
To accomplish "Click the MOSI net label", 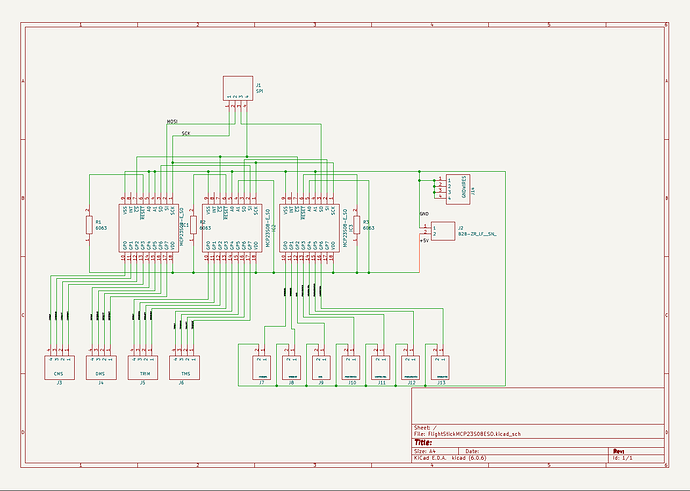I will 172,121.
